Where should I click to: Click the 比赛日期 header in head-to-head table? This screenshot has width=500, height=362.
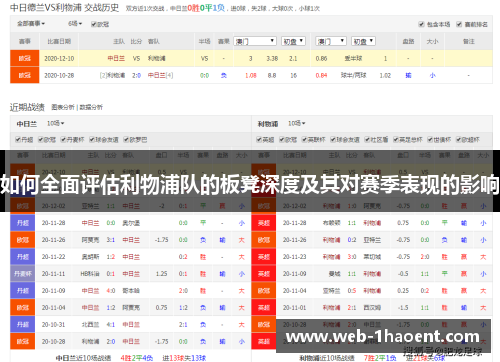tap(59, 41)
